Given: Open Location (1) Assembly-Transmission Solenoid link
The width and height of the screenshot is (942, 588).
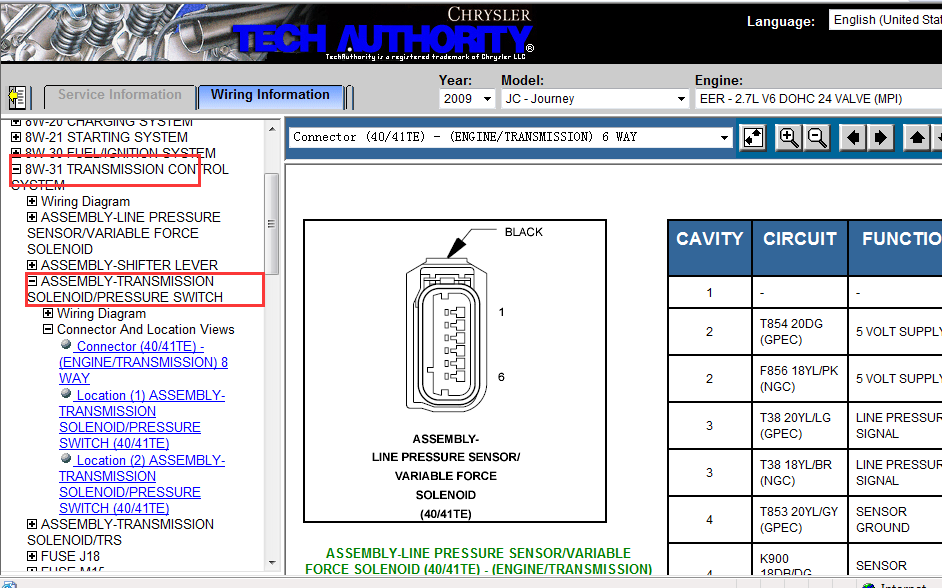Looking at the screenshot, I should (142, 419).
